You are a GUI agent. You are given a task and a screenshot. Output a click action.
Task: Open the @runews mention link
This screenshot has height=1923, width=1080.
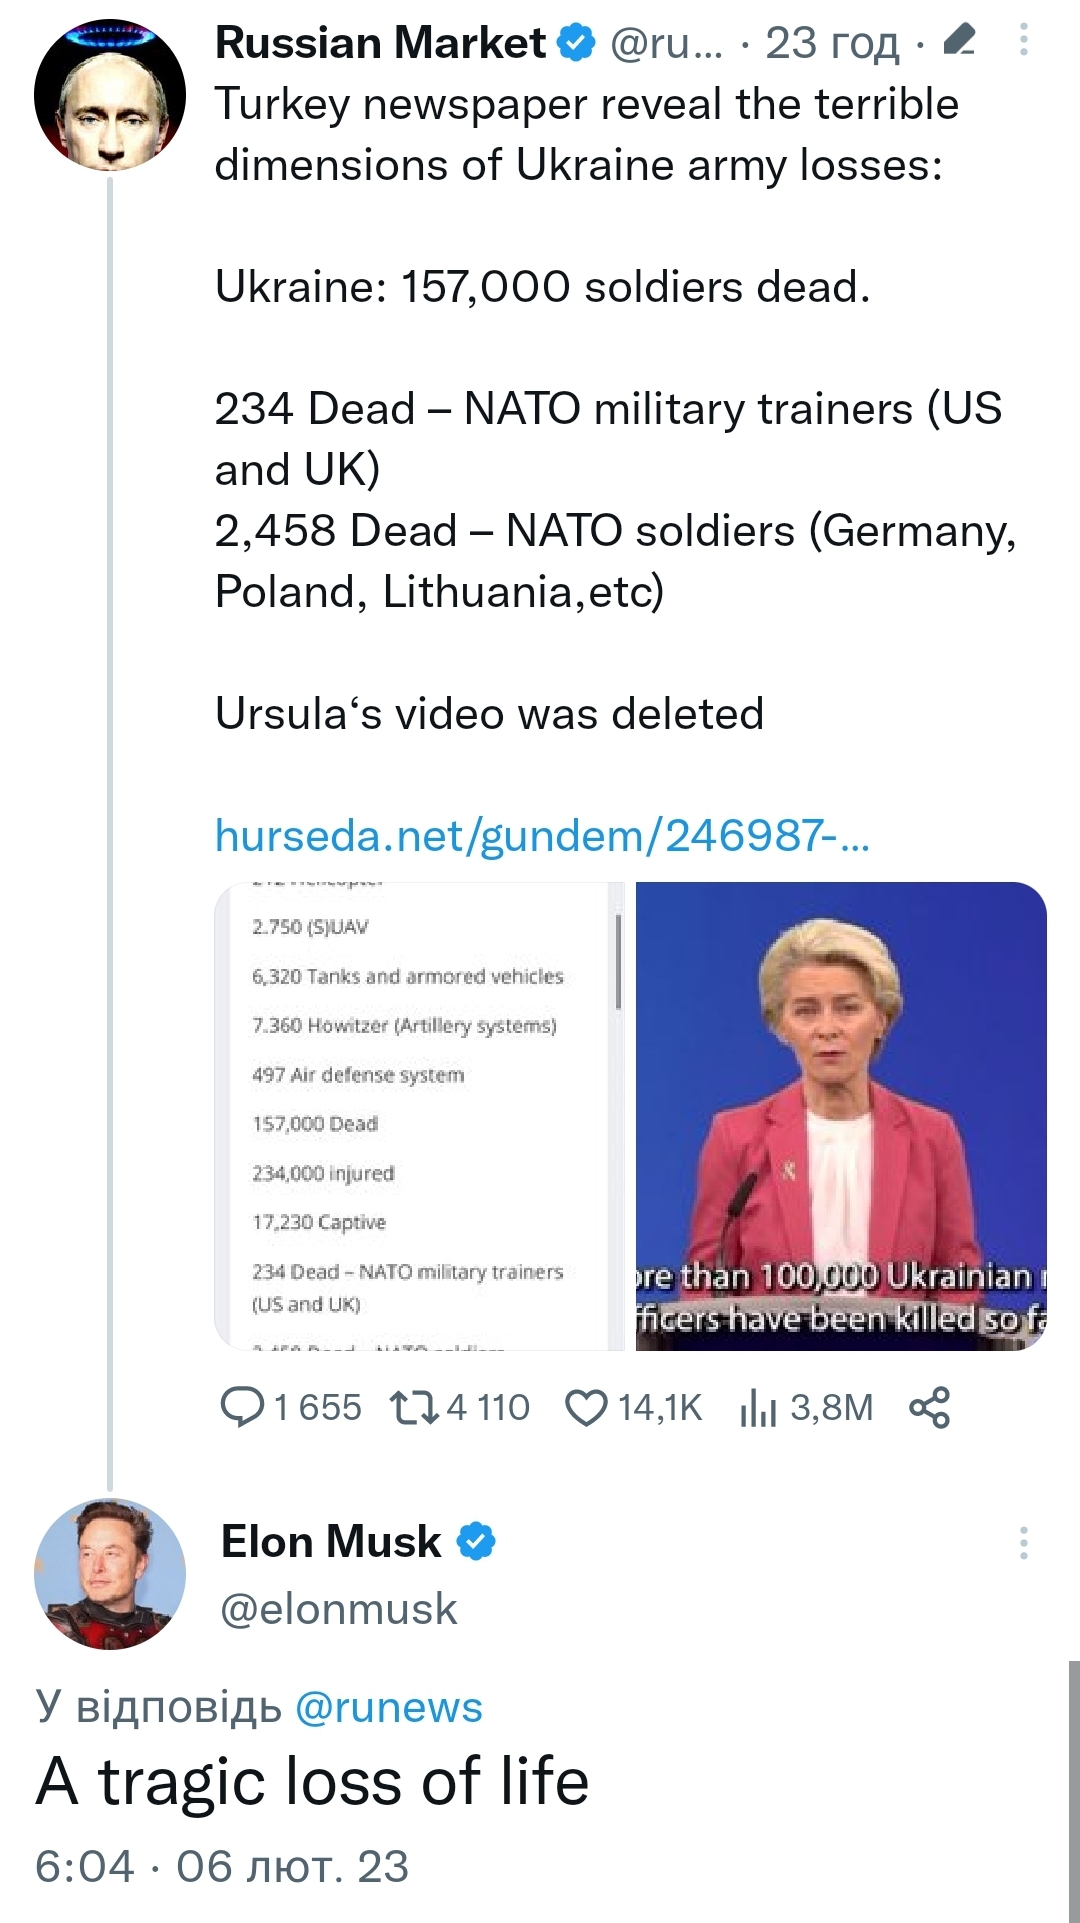[x=388, y=1707]
